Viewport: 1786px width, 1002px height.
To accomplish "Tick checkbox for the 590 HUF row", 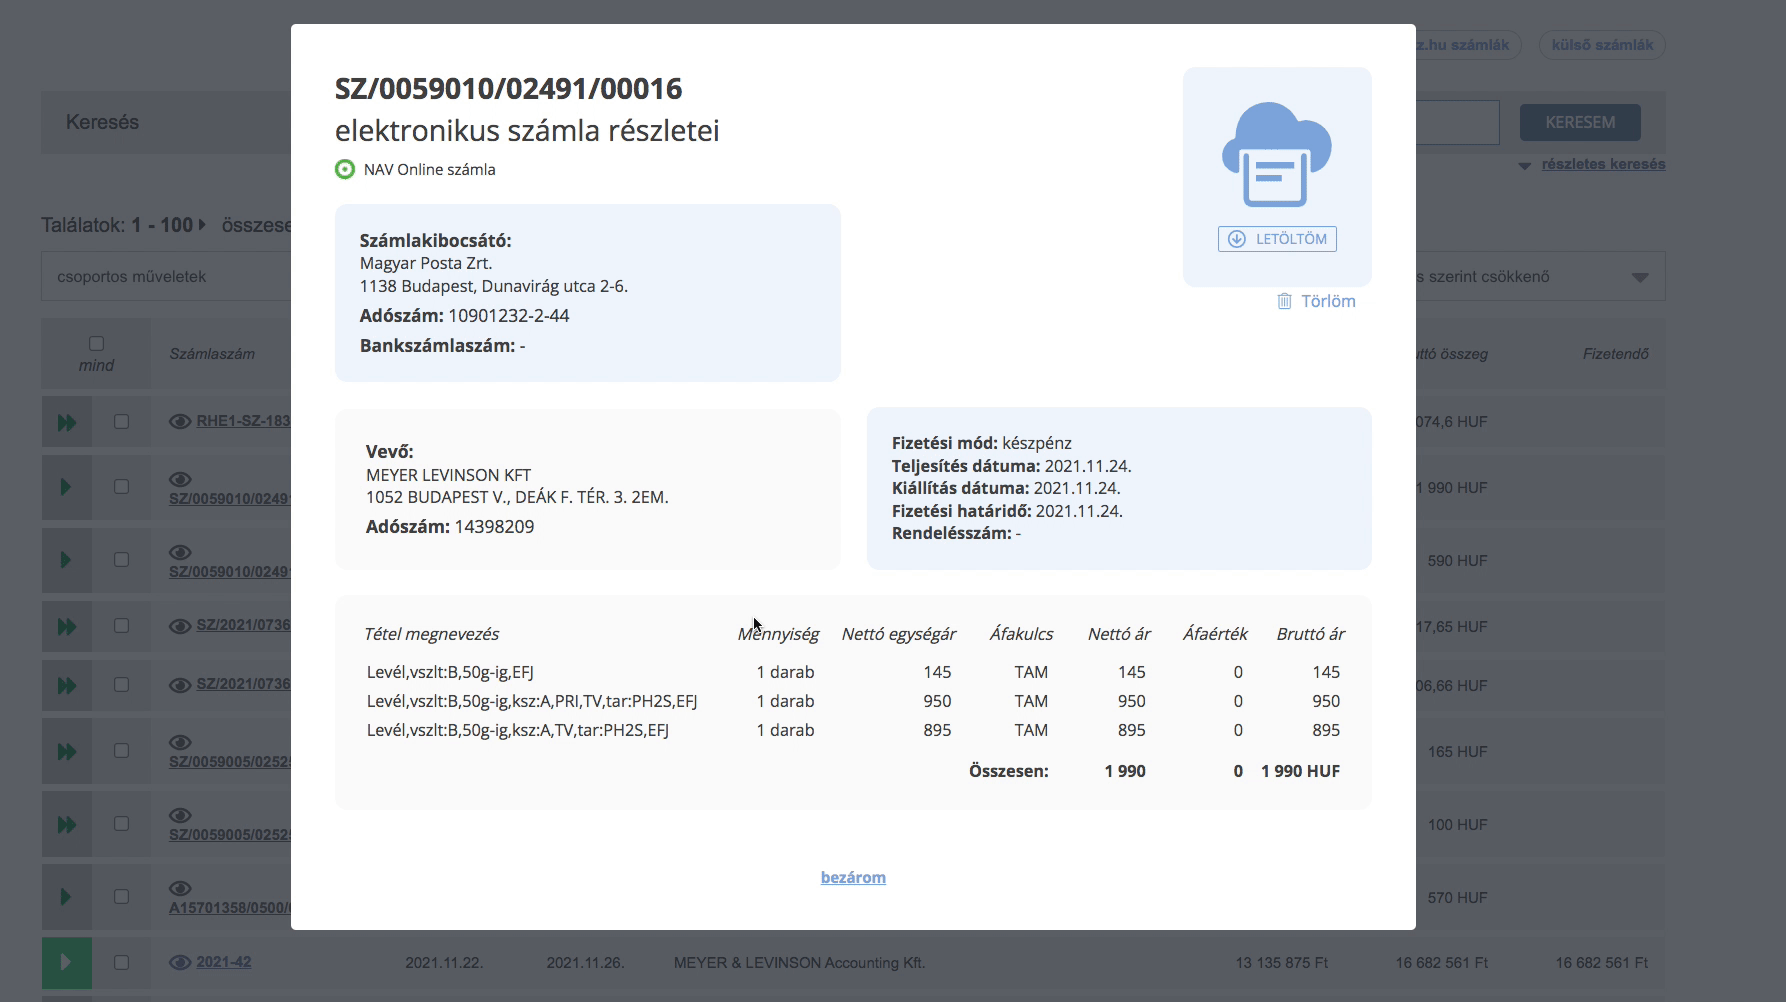I will click(121, 560).
